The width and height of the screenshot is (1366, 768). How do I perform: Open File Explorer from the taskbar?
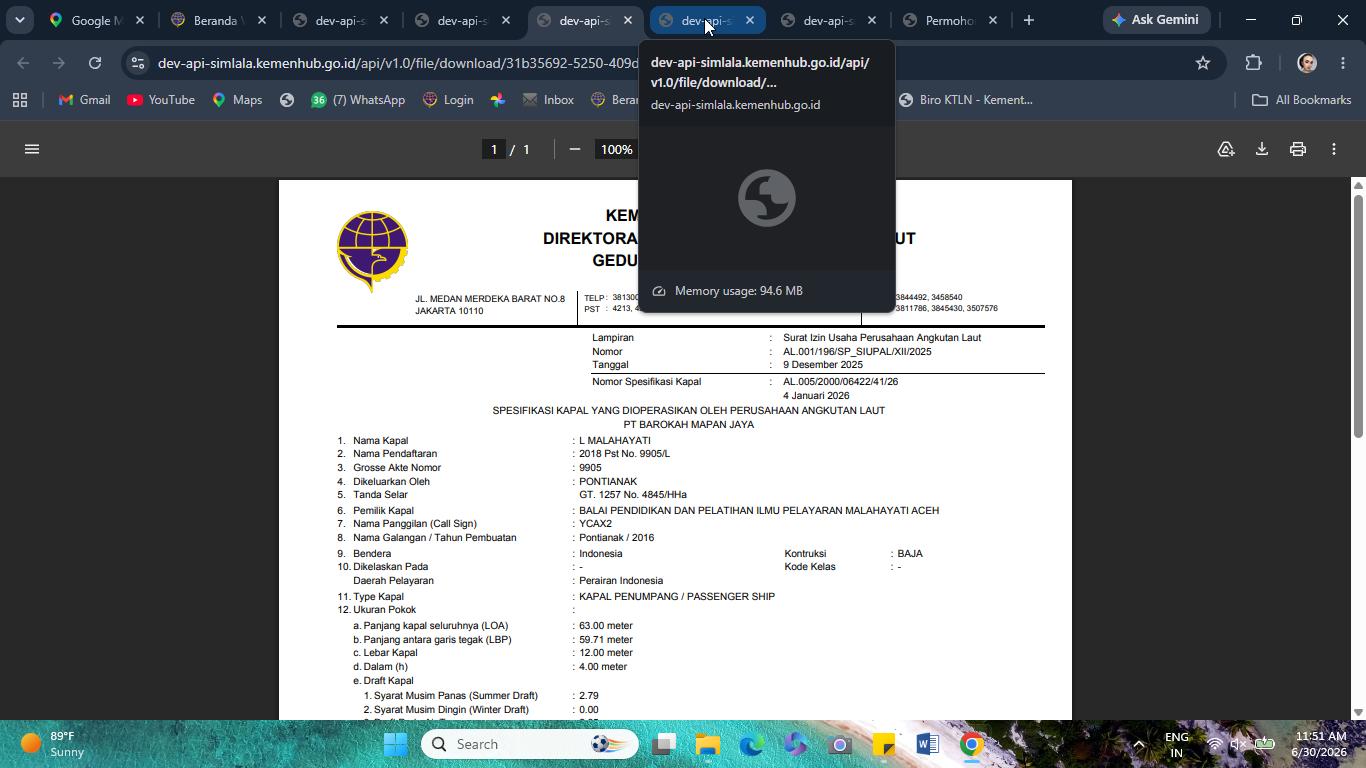click(708, 744)
